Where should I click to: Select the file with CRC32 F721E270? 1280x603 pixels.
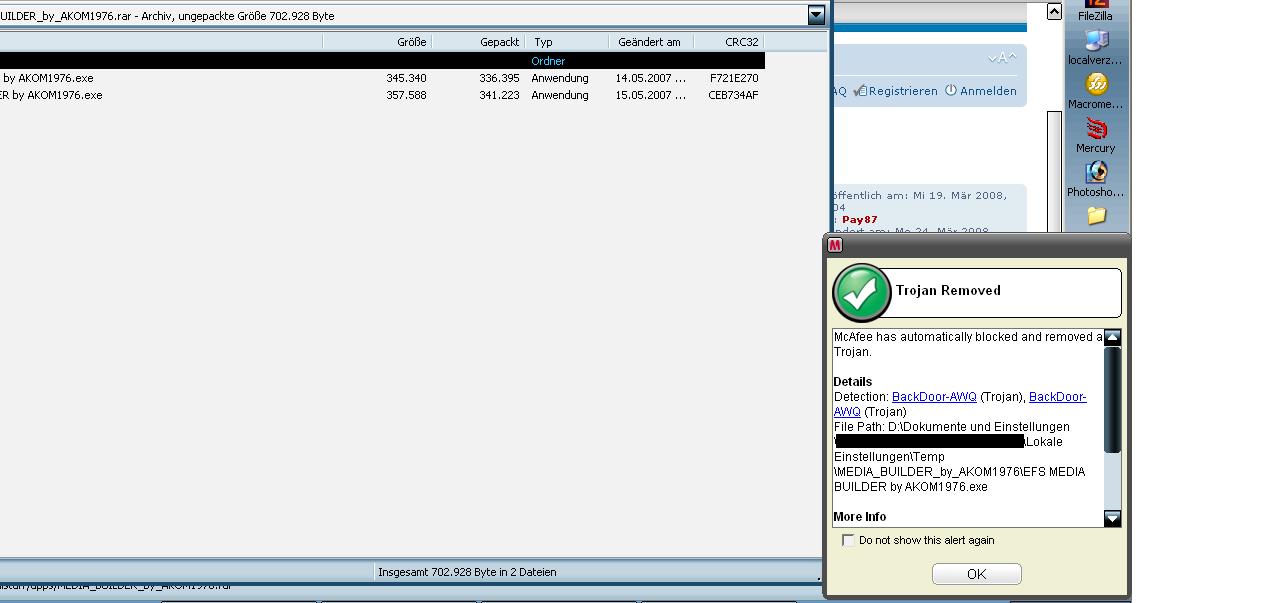pos(382,78)
